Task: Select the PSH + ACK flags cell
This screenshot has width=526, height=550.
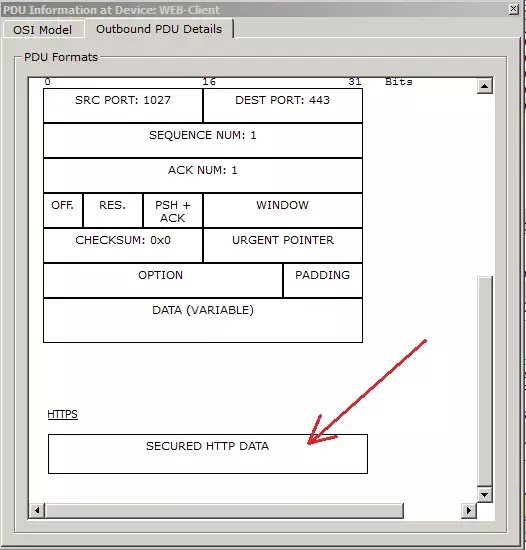Action: coord(173,210)
